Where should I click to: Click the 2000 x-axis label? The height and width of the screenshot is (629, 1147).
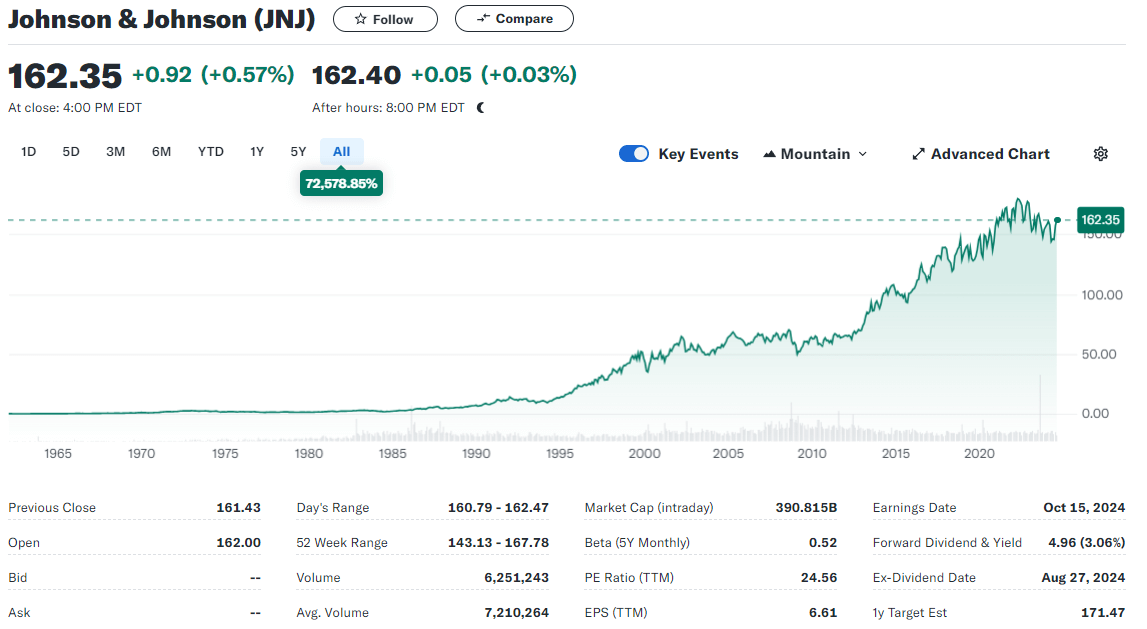[x=644, y=454]
